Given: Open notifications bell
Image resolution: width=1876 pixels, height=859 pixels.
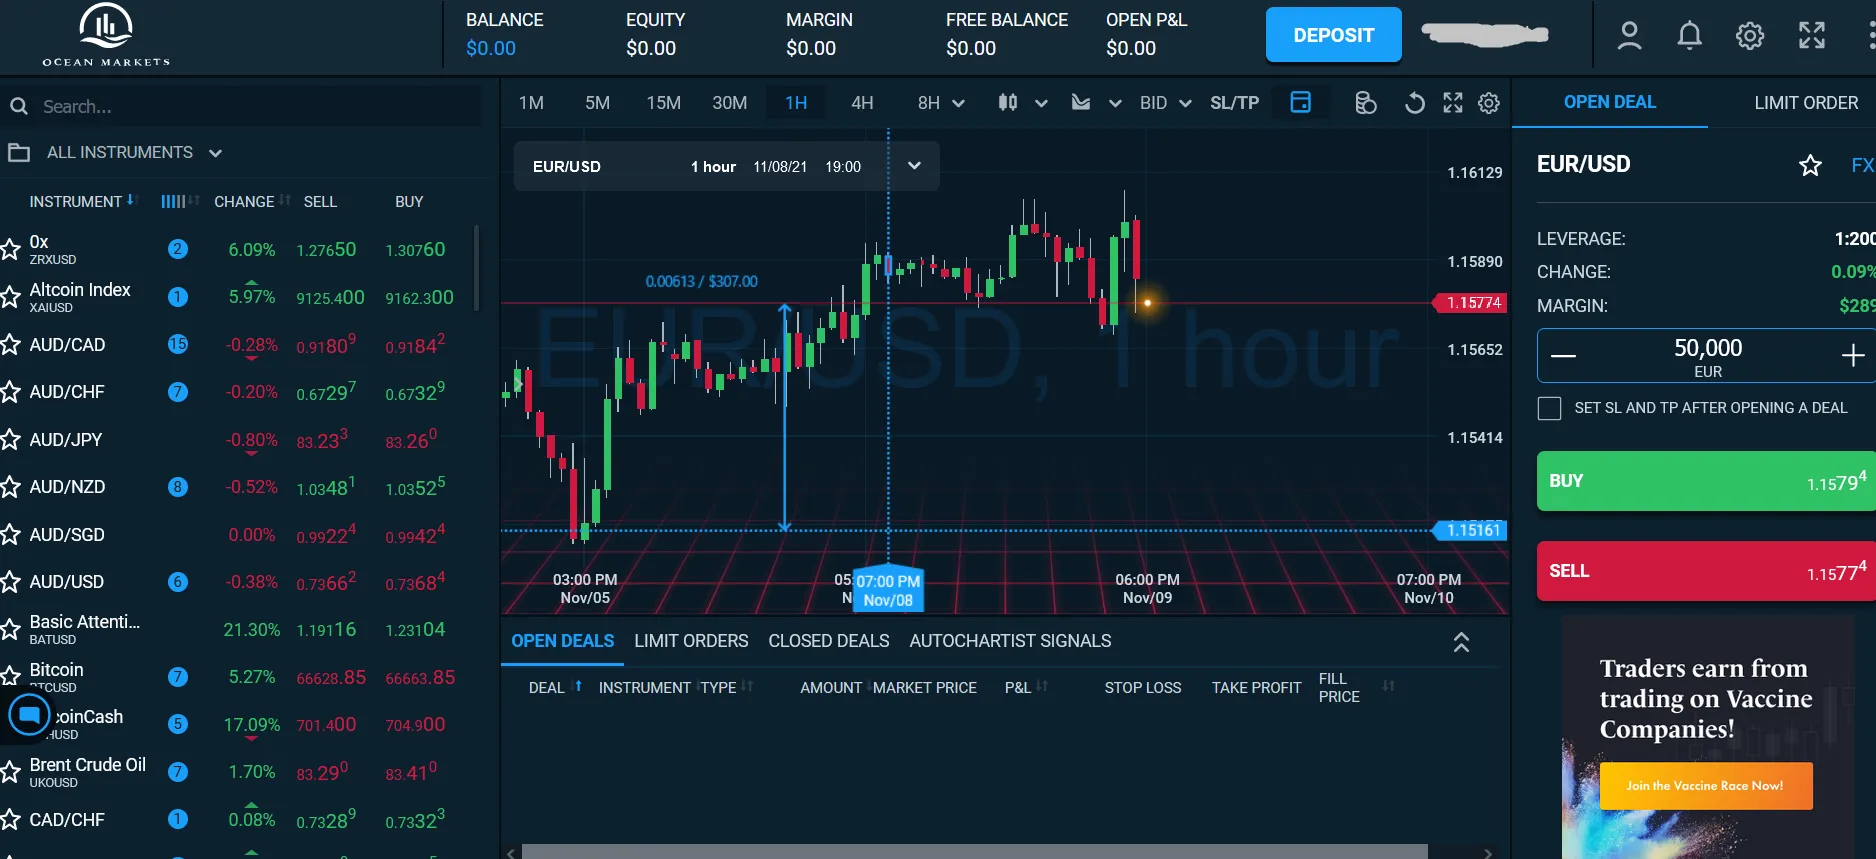Looking at the screenshot, I should pyautogui.click(x=1689, y=36).
